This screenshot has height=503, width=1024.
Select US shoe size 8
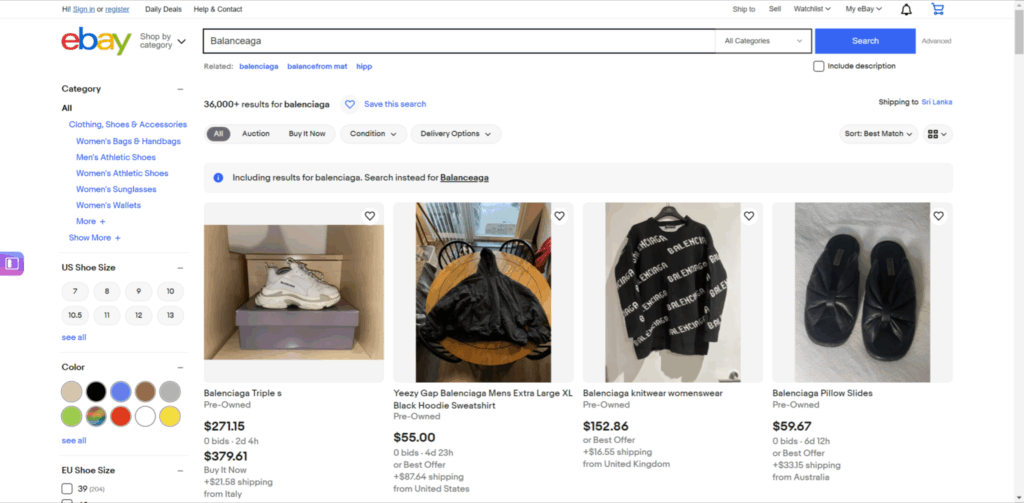[x=107, y=291]
